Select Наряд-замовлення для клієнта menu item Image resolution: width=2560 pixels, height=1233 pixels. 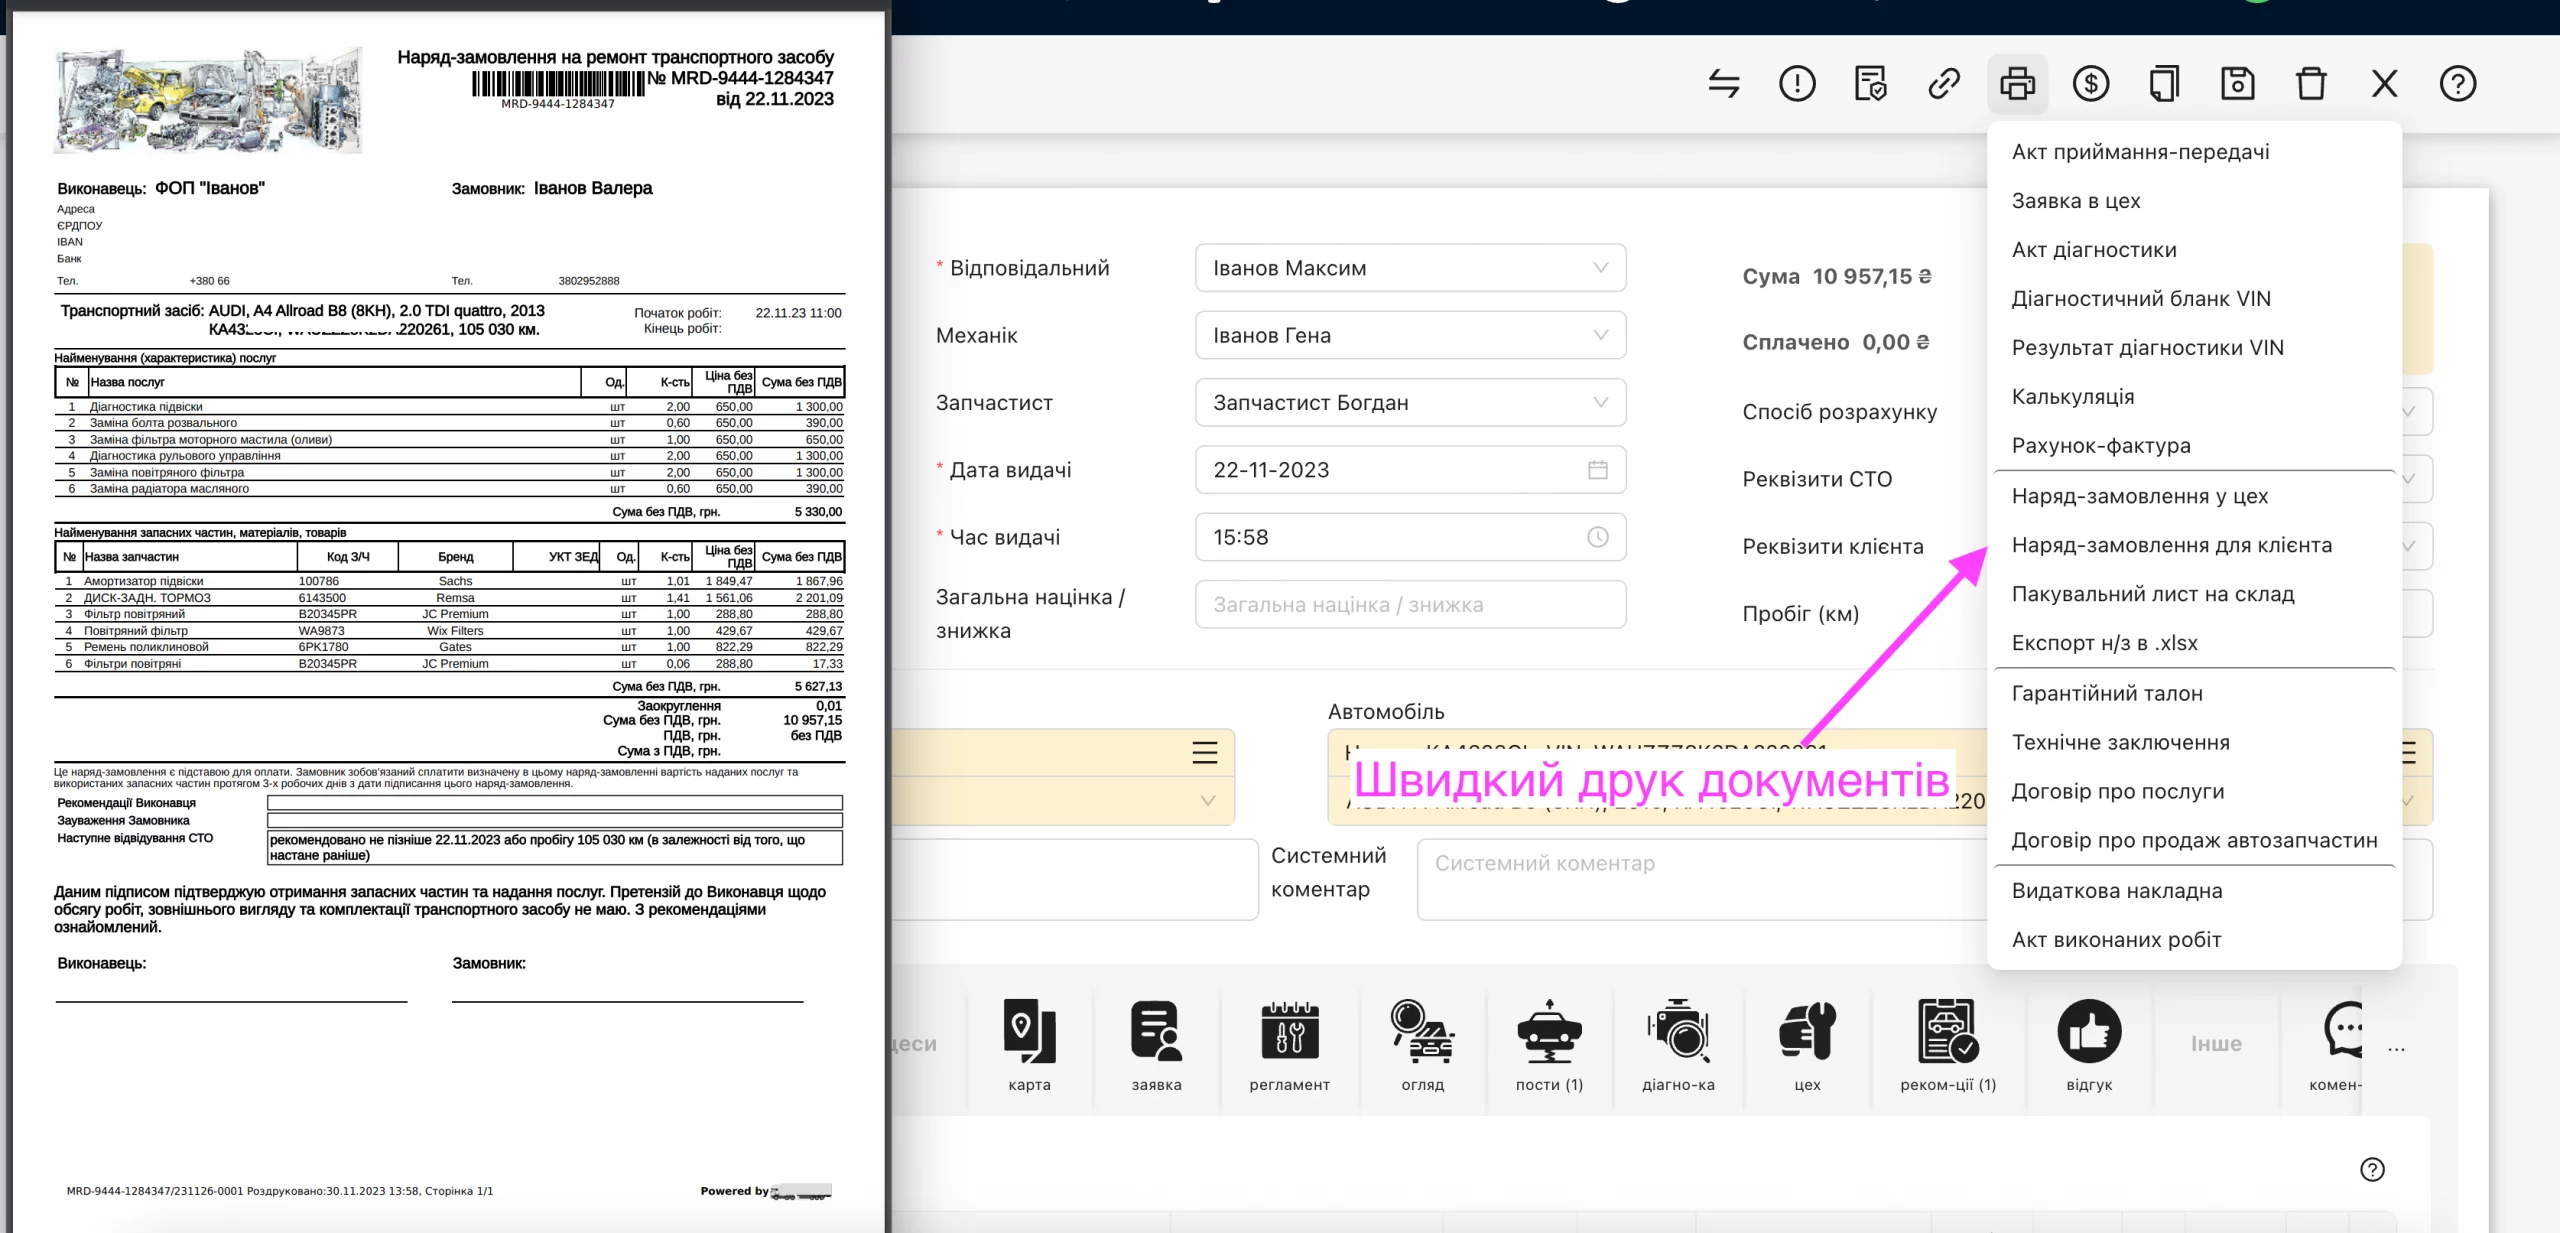click(x=2194, y=545)
